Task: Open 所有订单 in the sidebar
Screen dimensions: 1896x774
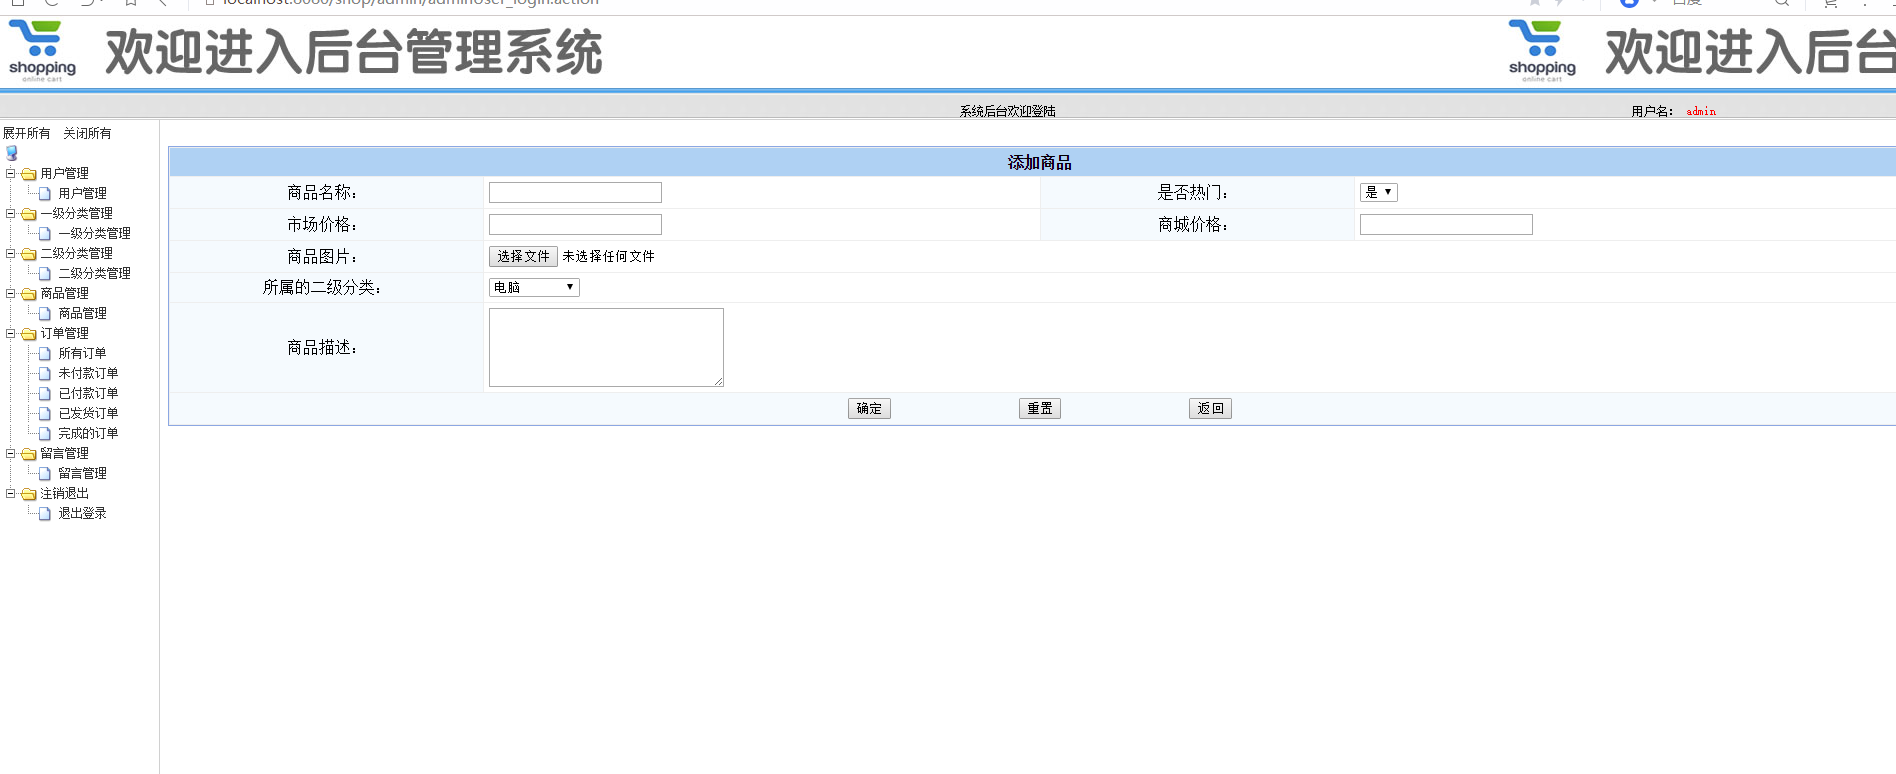Action: [x=82, y=353]
